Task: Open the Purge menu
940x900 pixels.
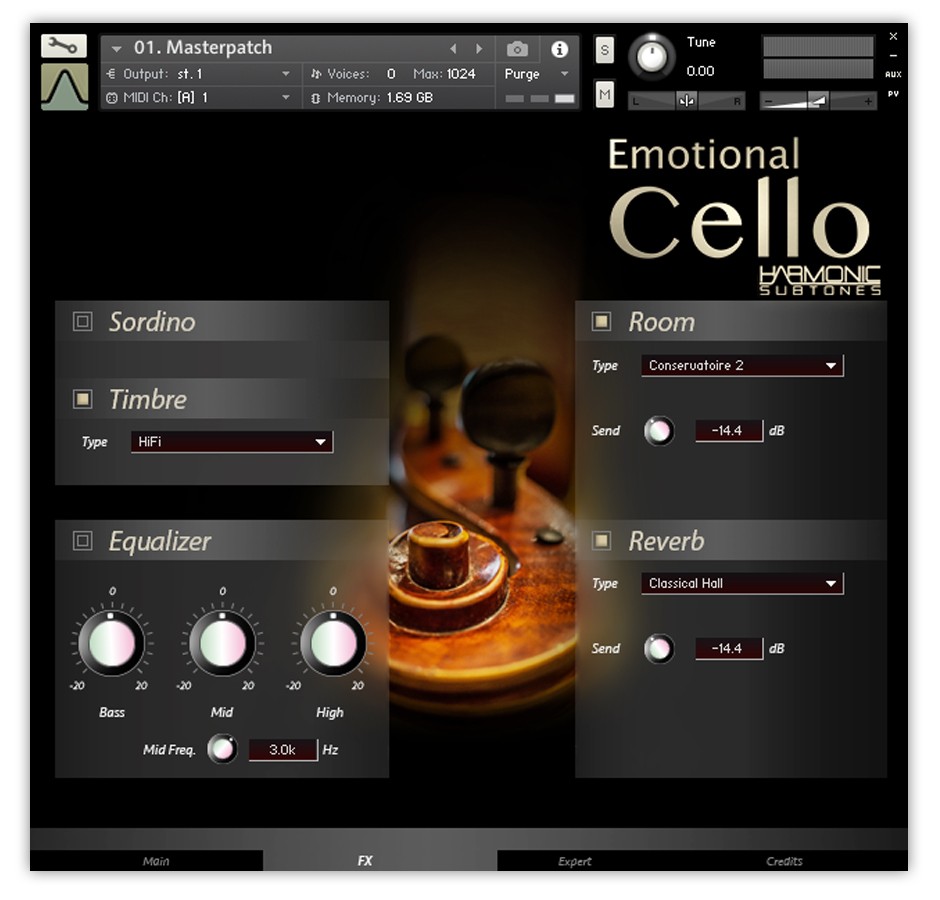Action: (x=535, y=74)
